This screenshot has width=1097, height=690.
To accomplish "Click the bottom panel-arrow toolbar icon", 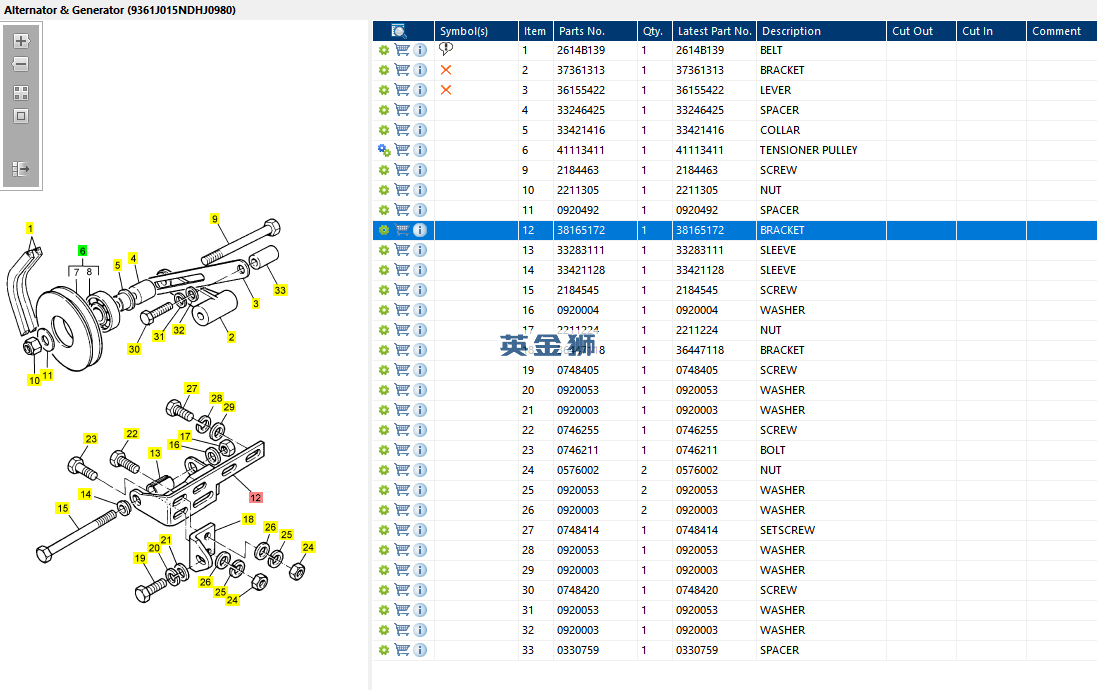I will pos(21,169).
